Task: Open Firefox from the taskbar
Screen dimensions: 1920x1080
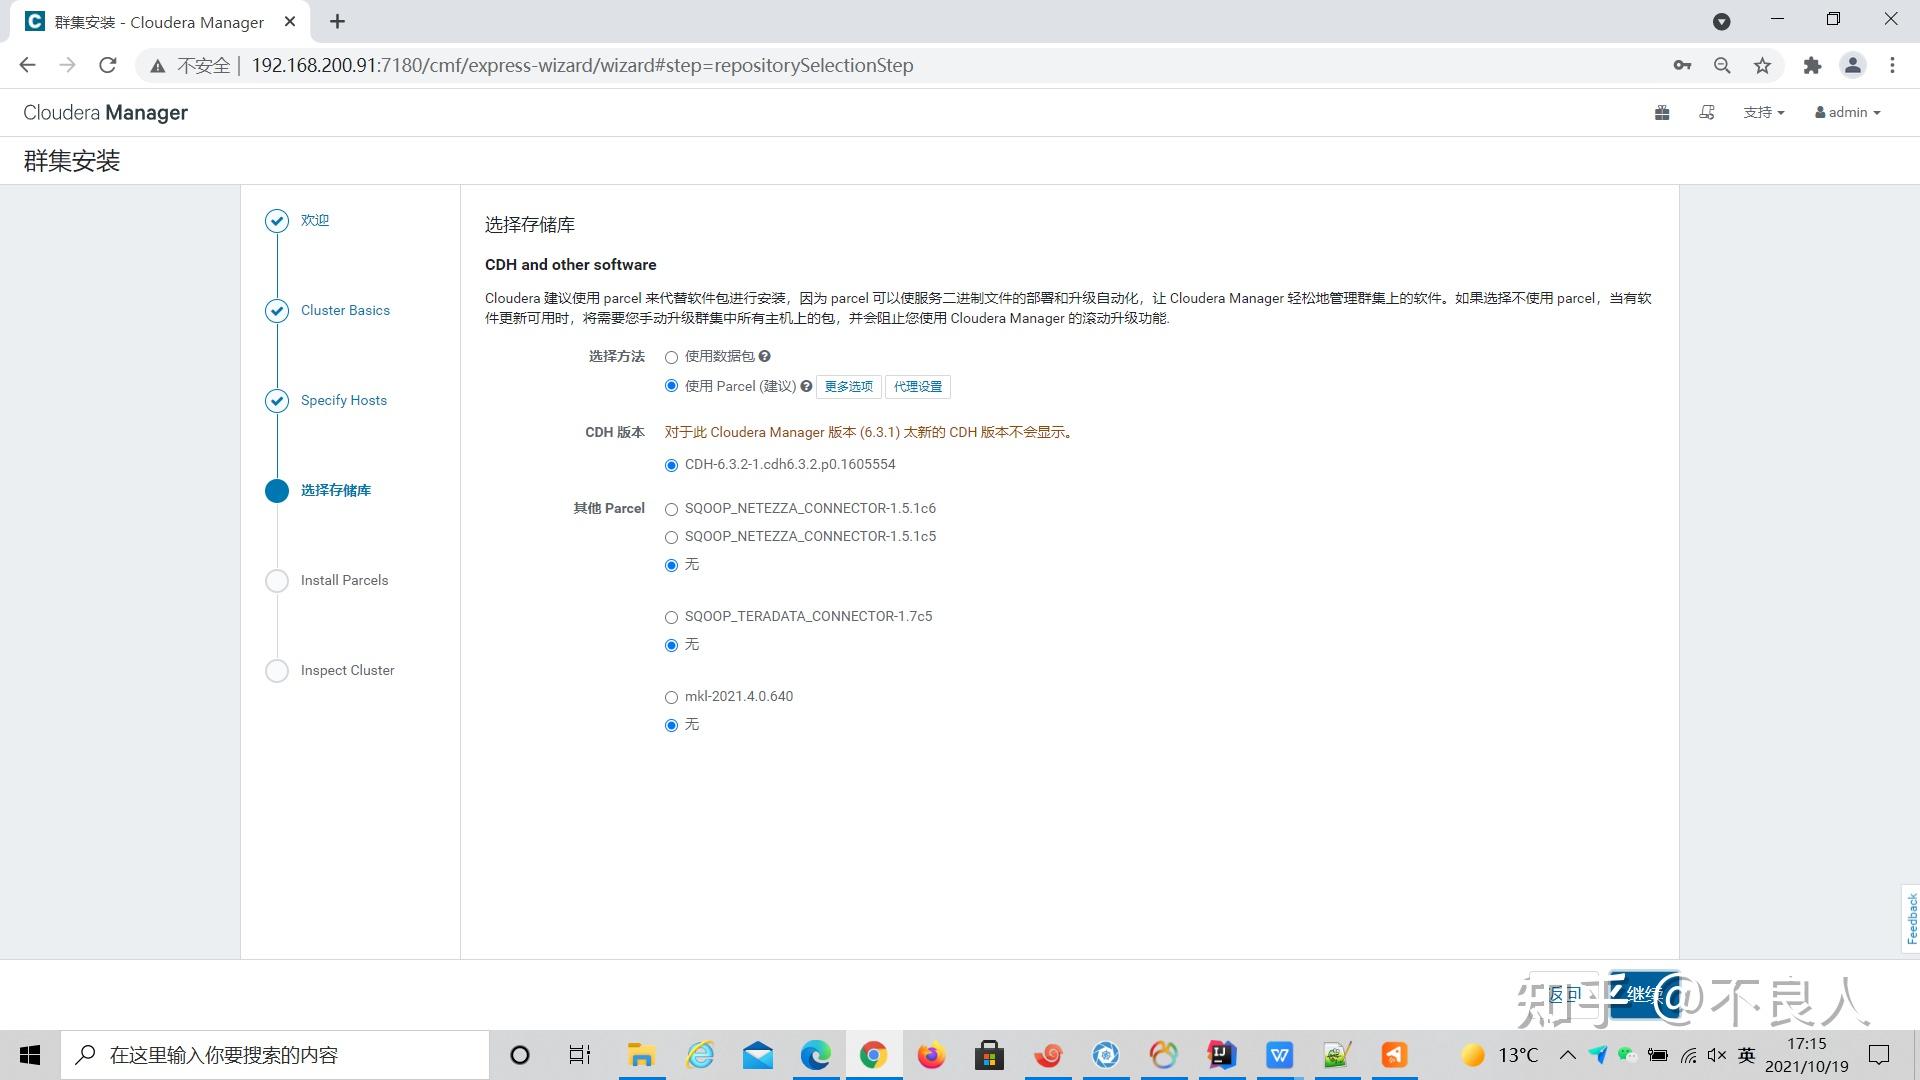Action: tap(932, 1054)
